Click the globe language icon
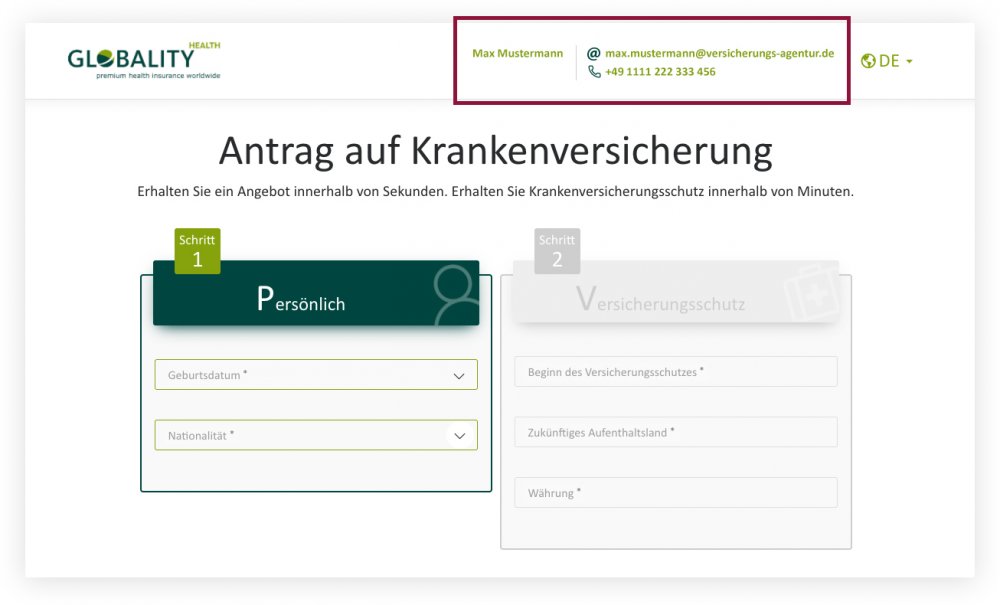 click(868, 61)
